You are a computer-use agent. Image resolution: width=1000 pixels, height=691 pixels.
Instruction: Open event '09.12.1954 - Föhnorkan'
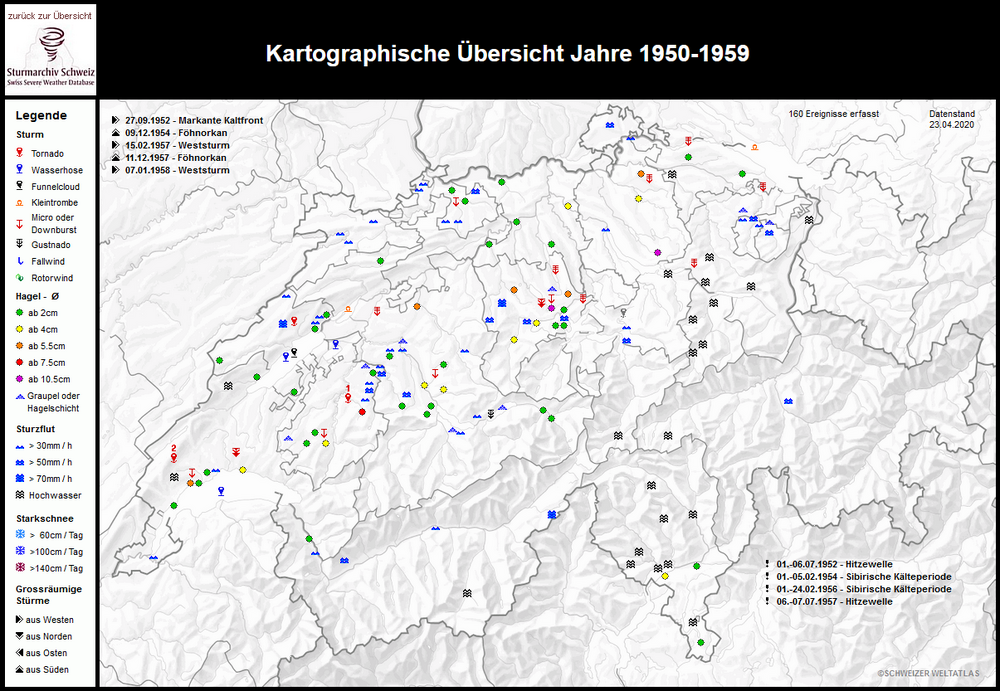(x=176, y=133)
